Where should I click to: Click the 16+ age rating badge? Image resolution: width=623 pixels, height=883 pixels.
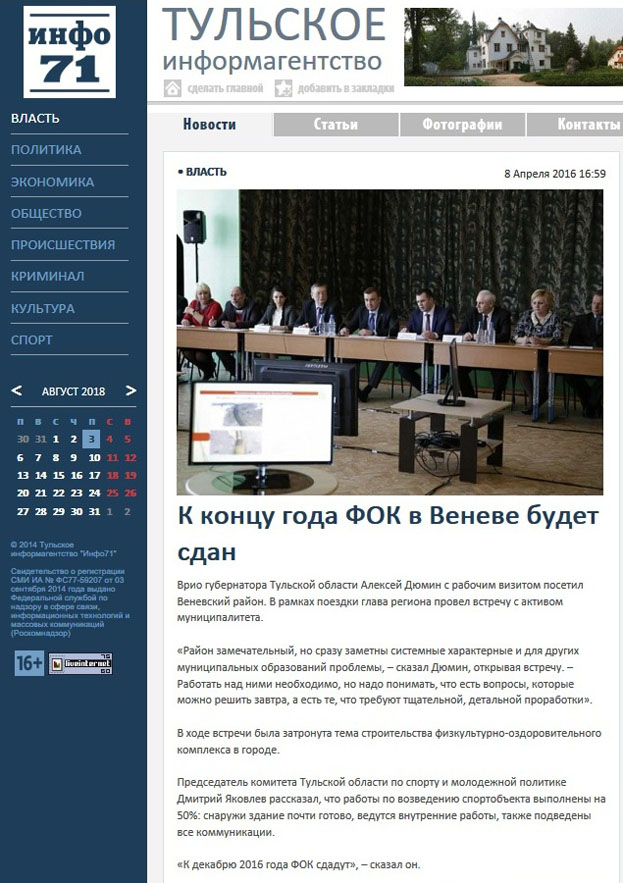28,663
